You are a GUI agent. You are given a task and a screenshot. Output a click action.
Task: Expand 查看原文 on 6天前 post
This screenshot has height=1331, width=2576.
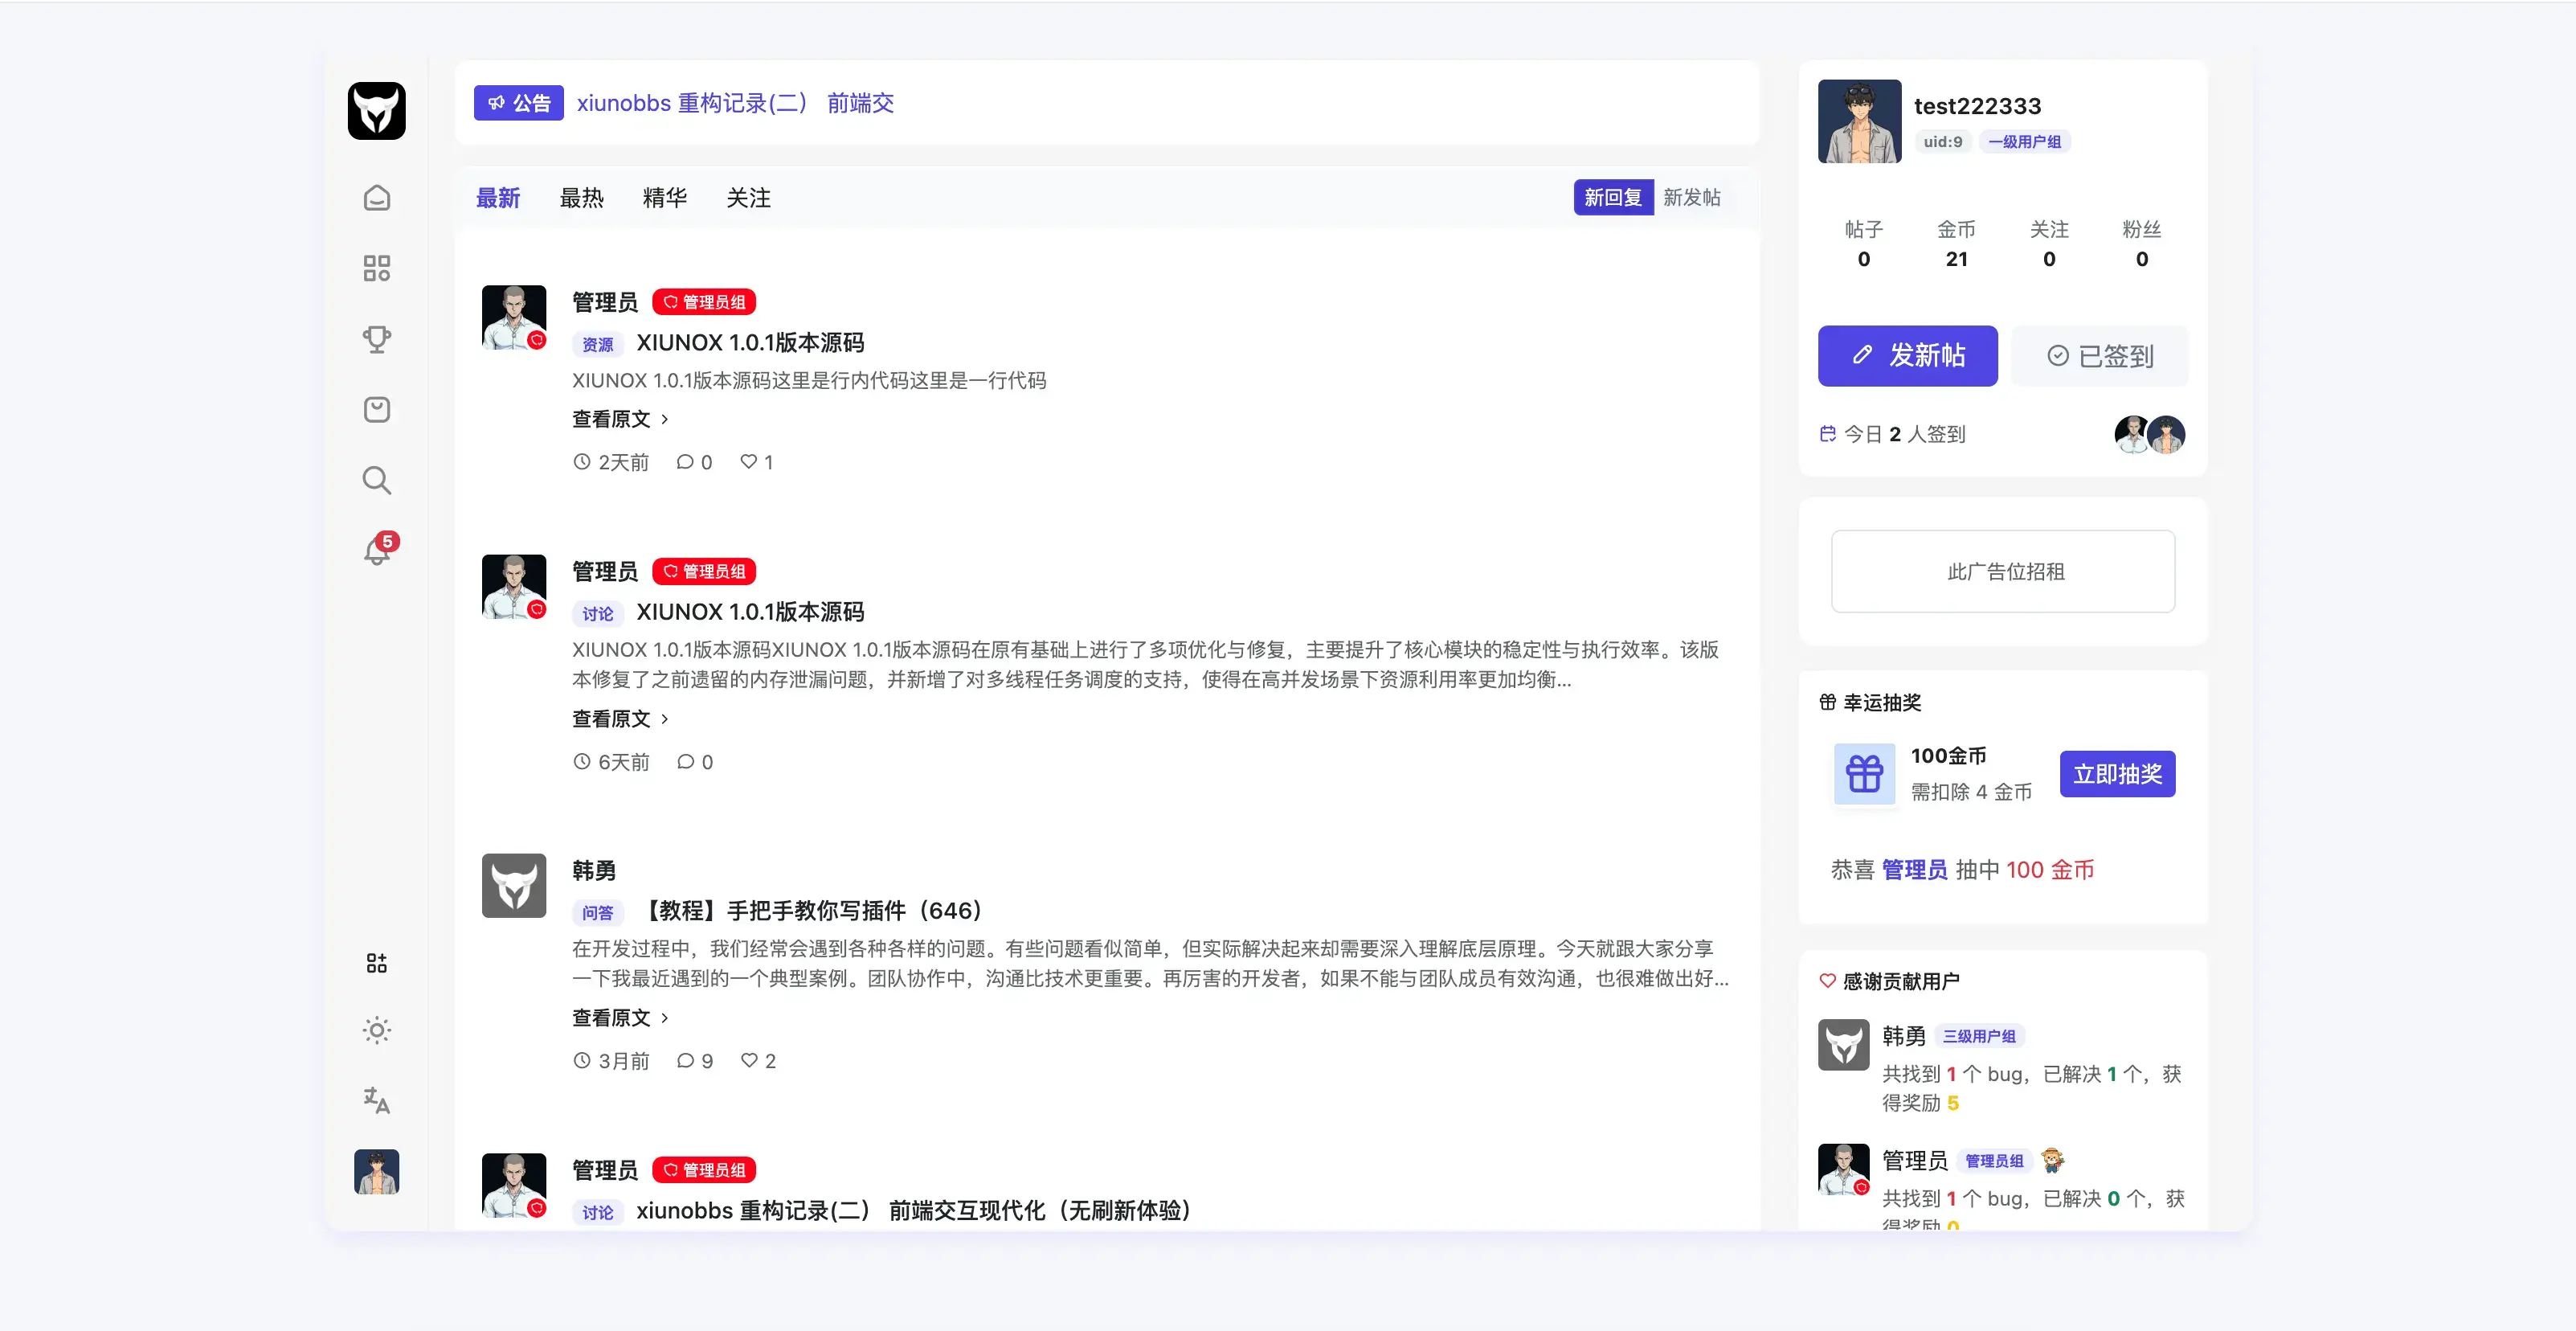(620, 719)
